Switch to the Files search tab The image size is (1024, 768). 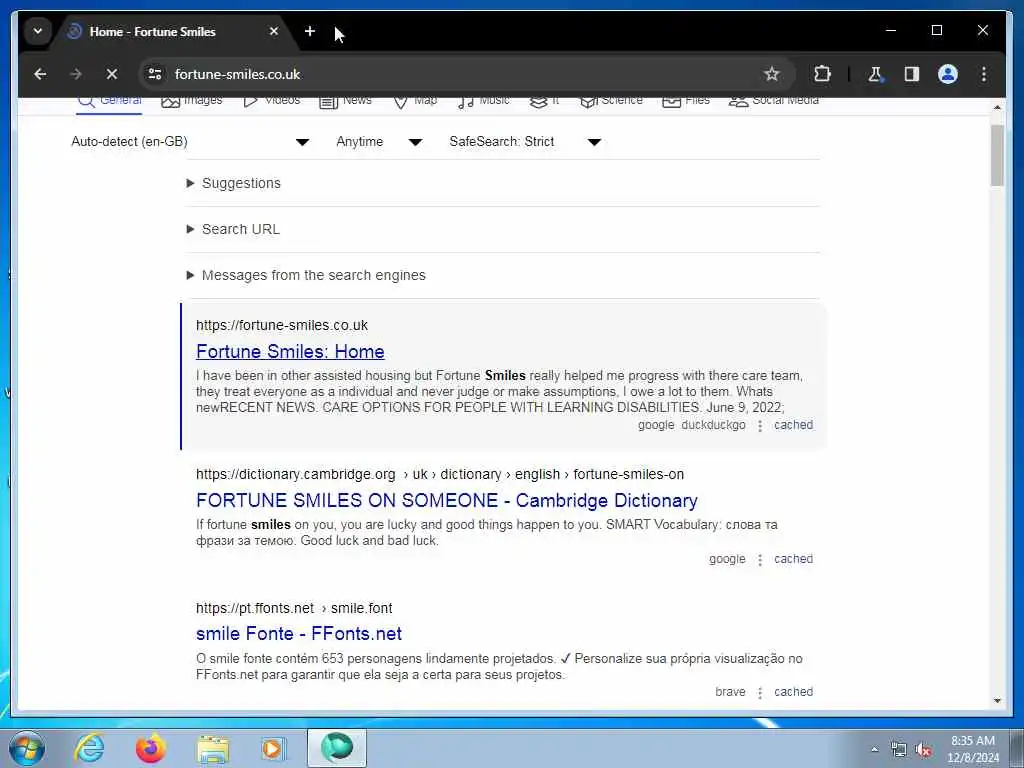click(686, 101)
